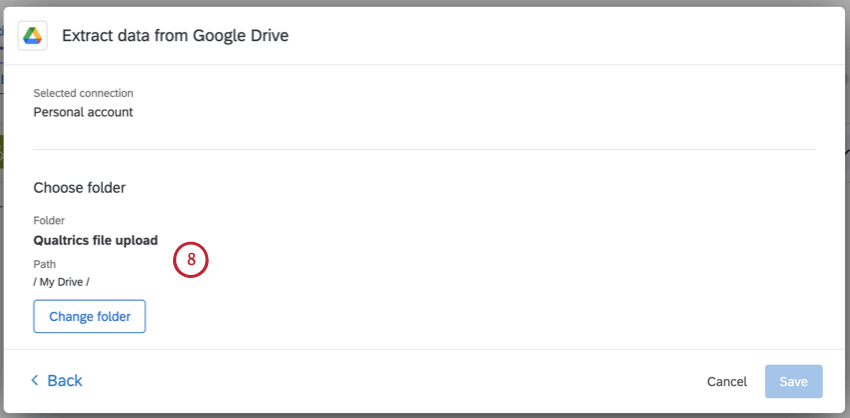The image size is (850, 418).
Task: Click the Path field label
Action: coord(45,264)
